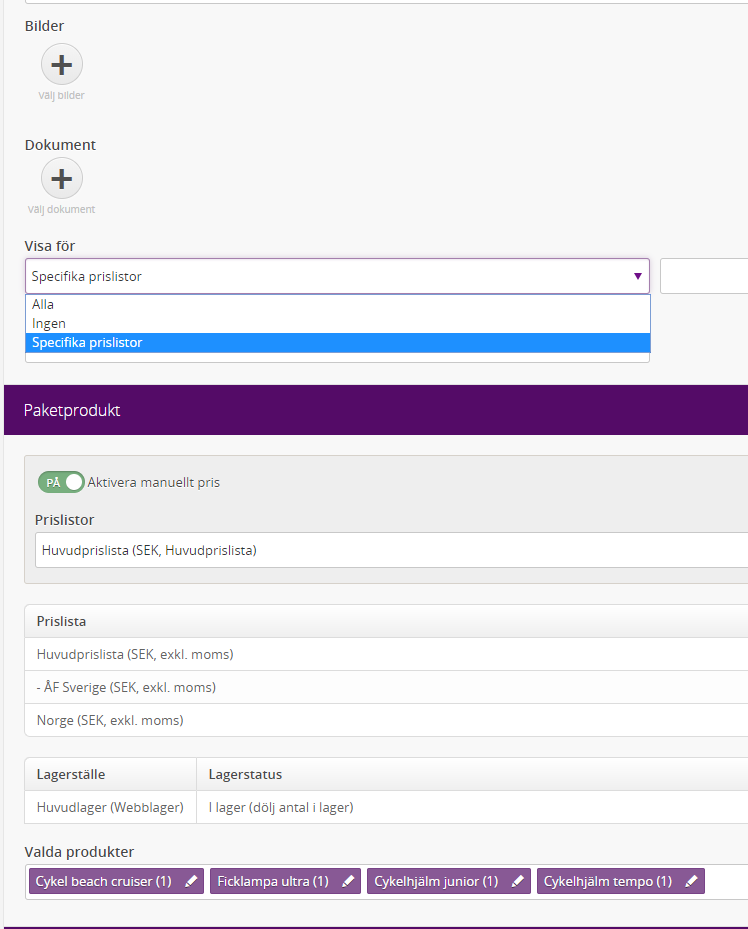This screenshot has height=929, width=748.
Task: Select the ÅF Sverige price list row
Action: click(x=386, y=687)
